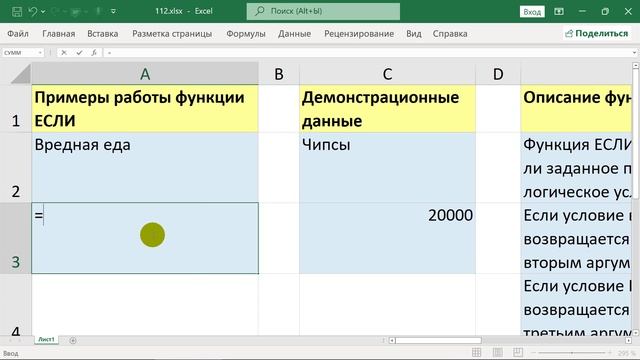Open the Разметка страницы tab
The height and width of the screenshot is (360, 640).
pyautogui.click(x=172, y=34)
